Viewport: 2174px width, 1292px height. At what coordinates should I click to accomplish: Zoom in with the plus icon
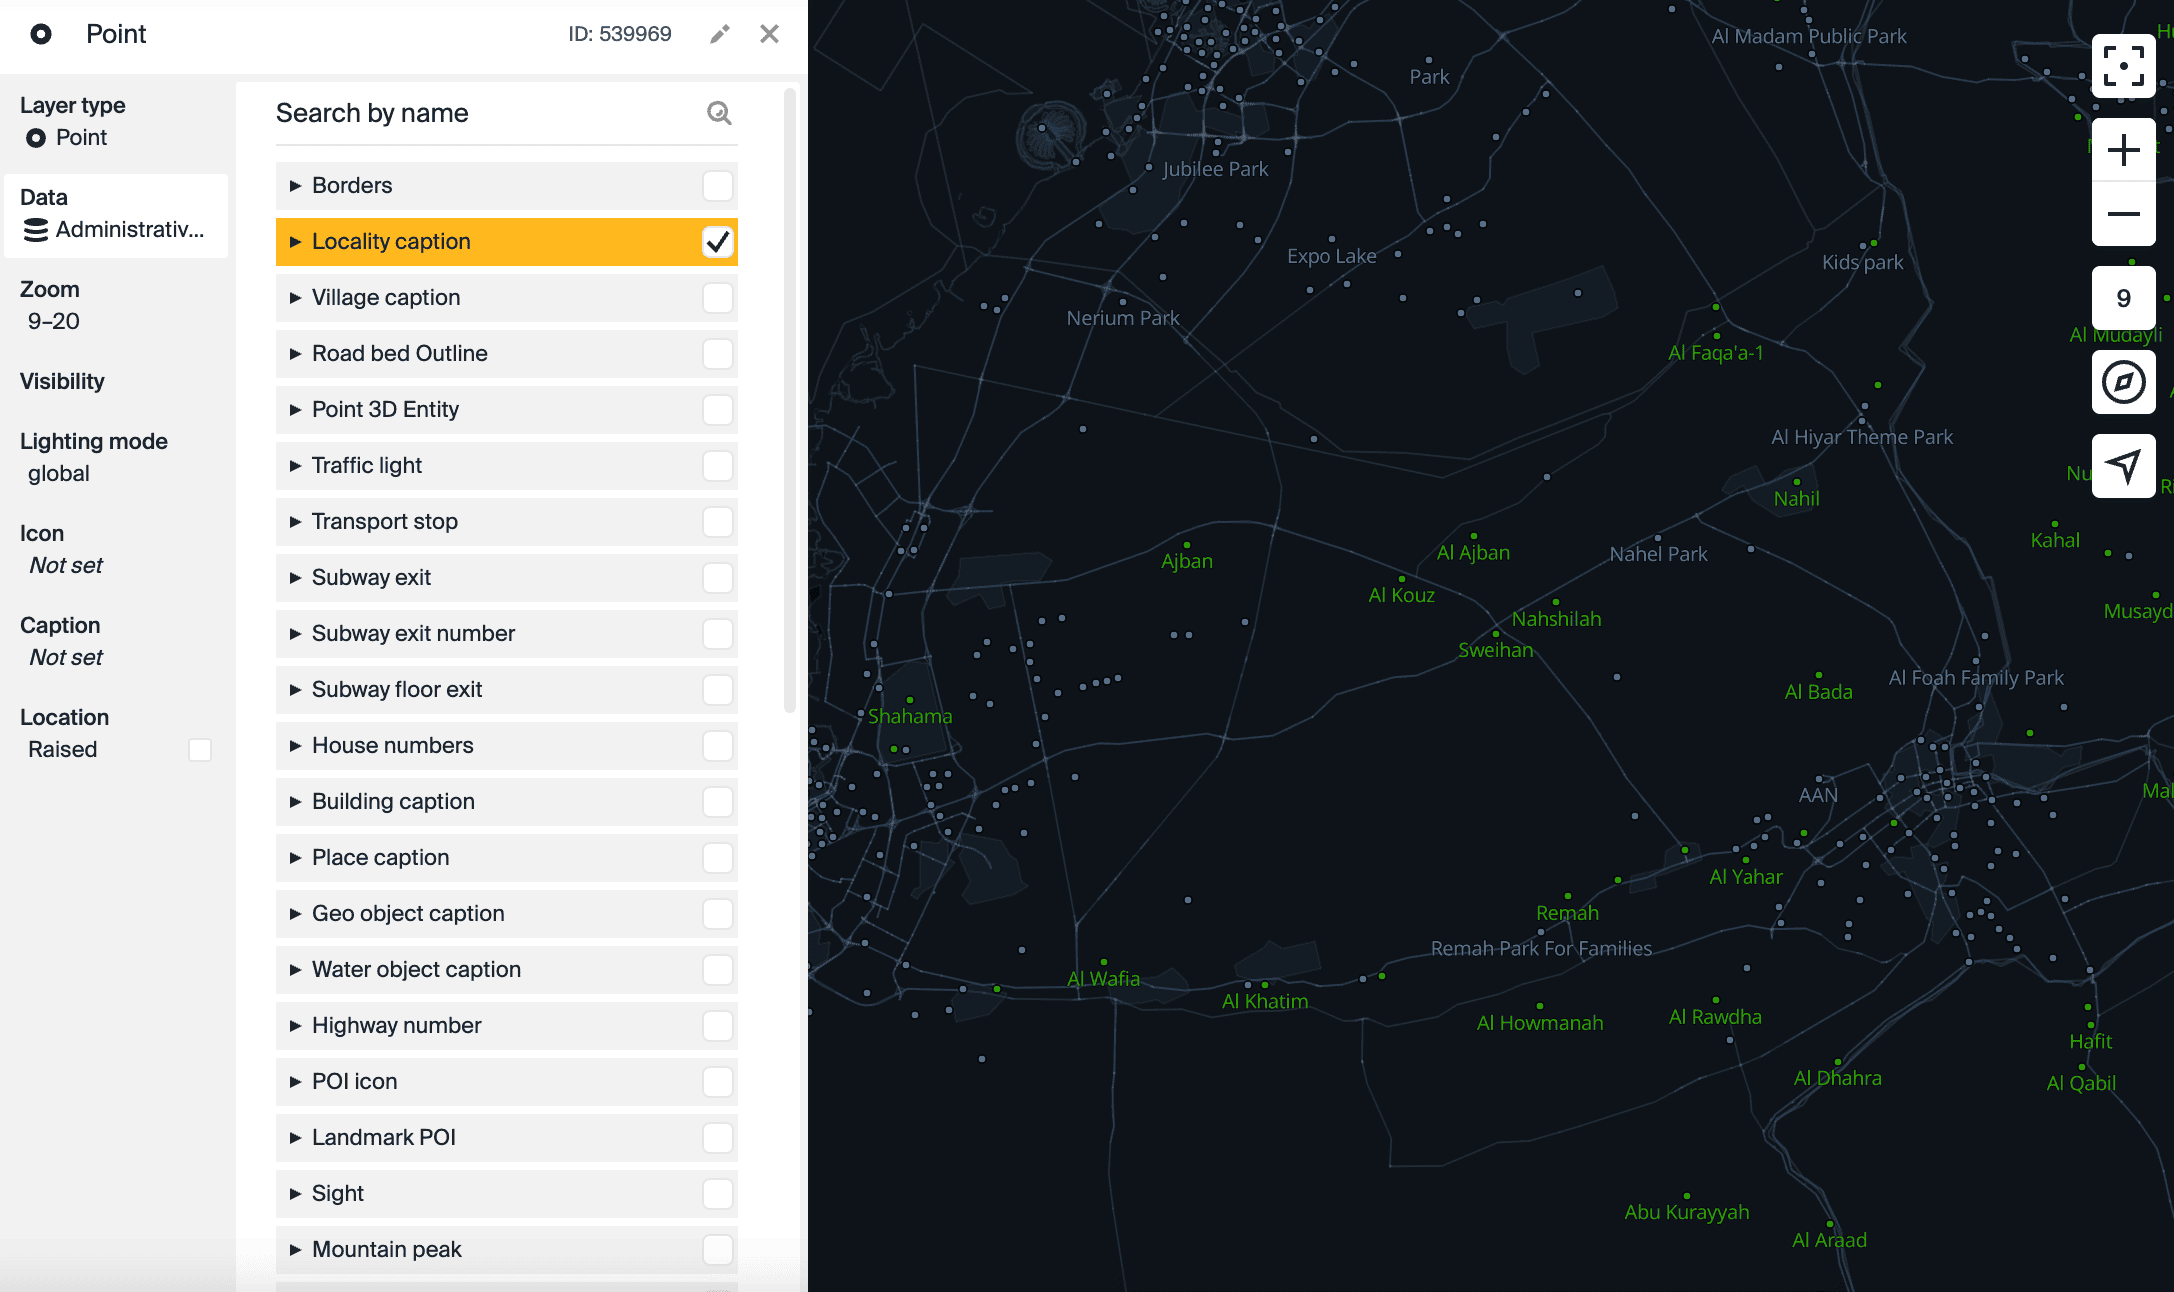pyautogui.click(x=2123, y=151)
